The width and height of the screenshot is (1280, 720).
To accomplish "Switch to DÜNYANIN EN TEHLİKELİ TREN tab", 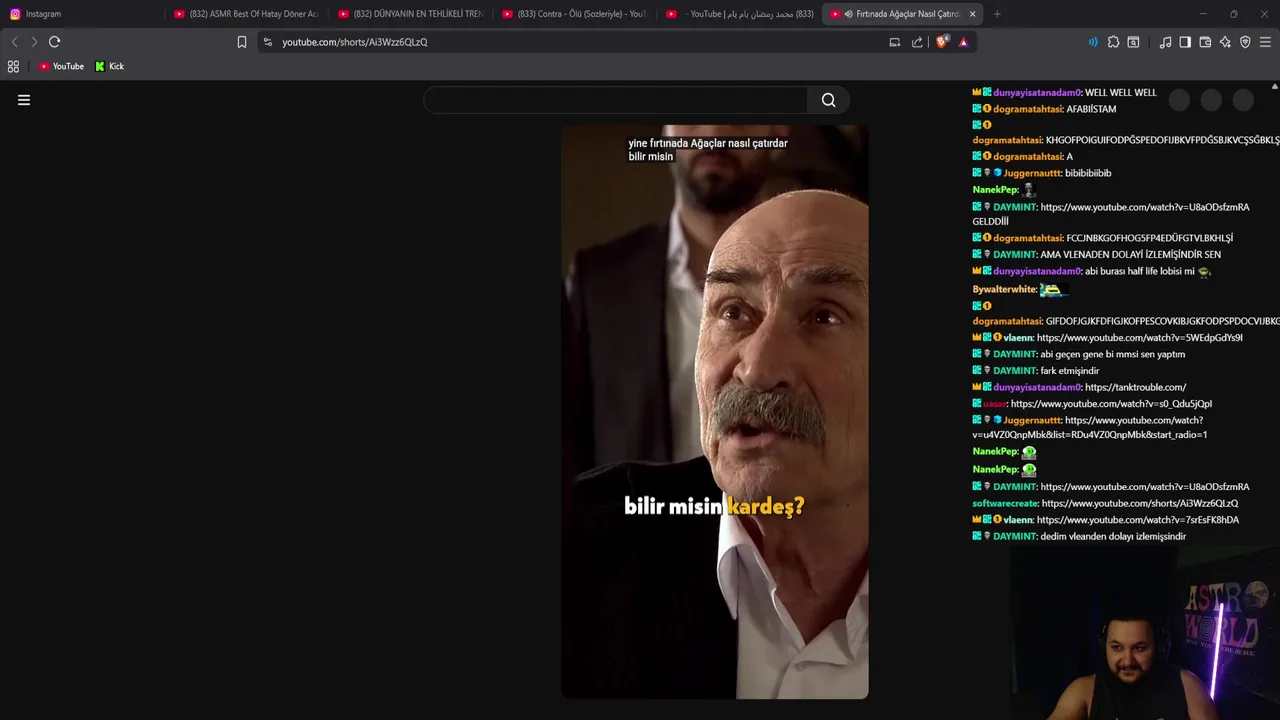I will coord(410,14).
